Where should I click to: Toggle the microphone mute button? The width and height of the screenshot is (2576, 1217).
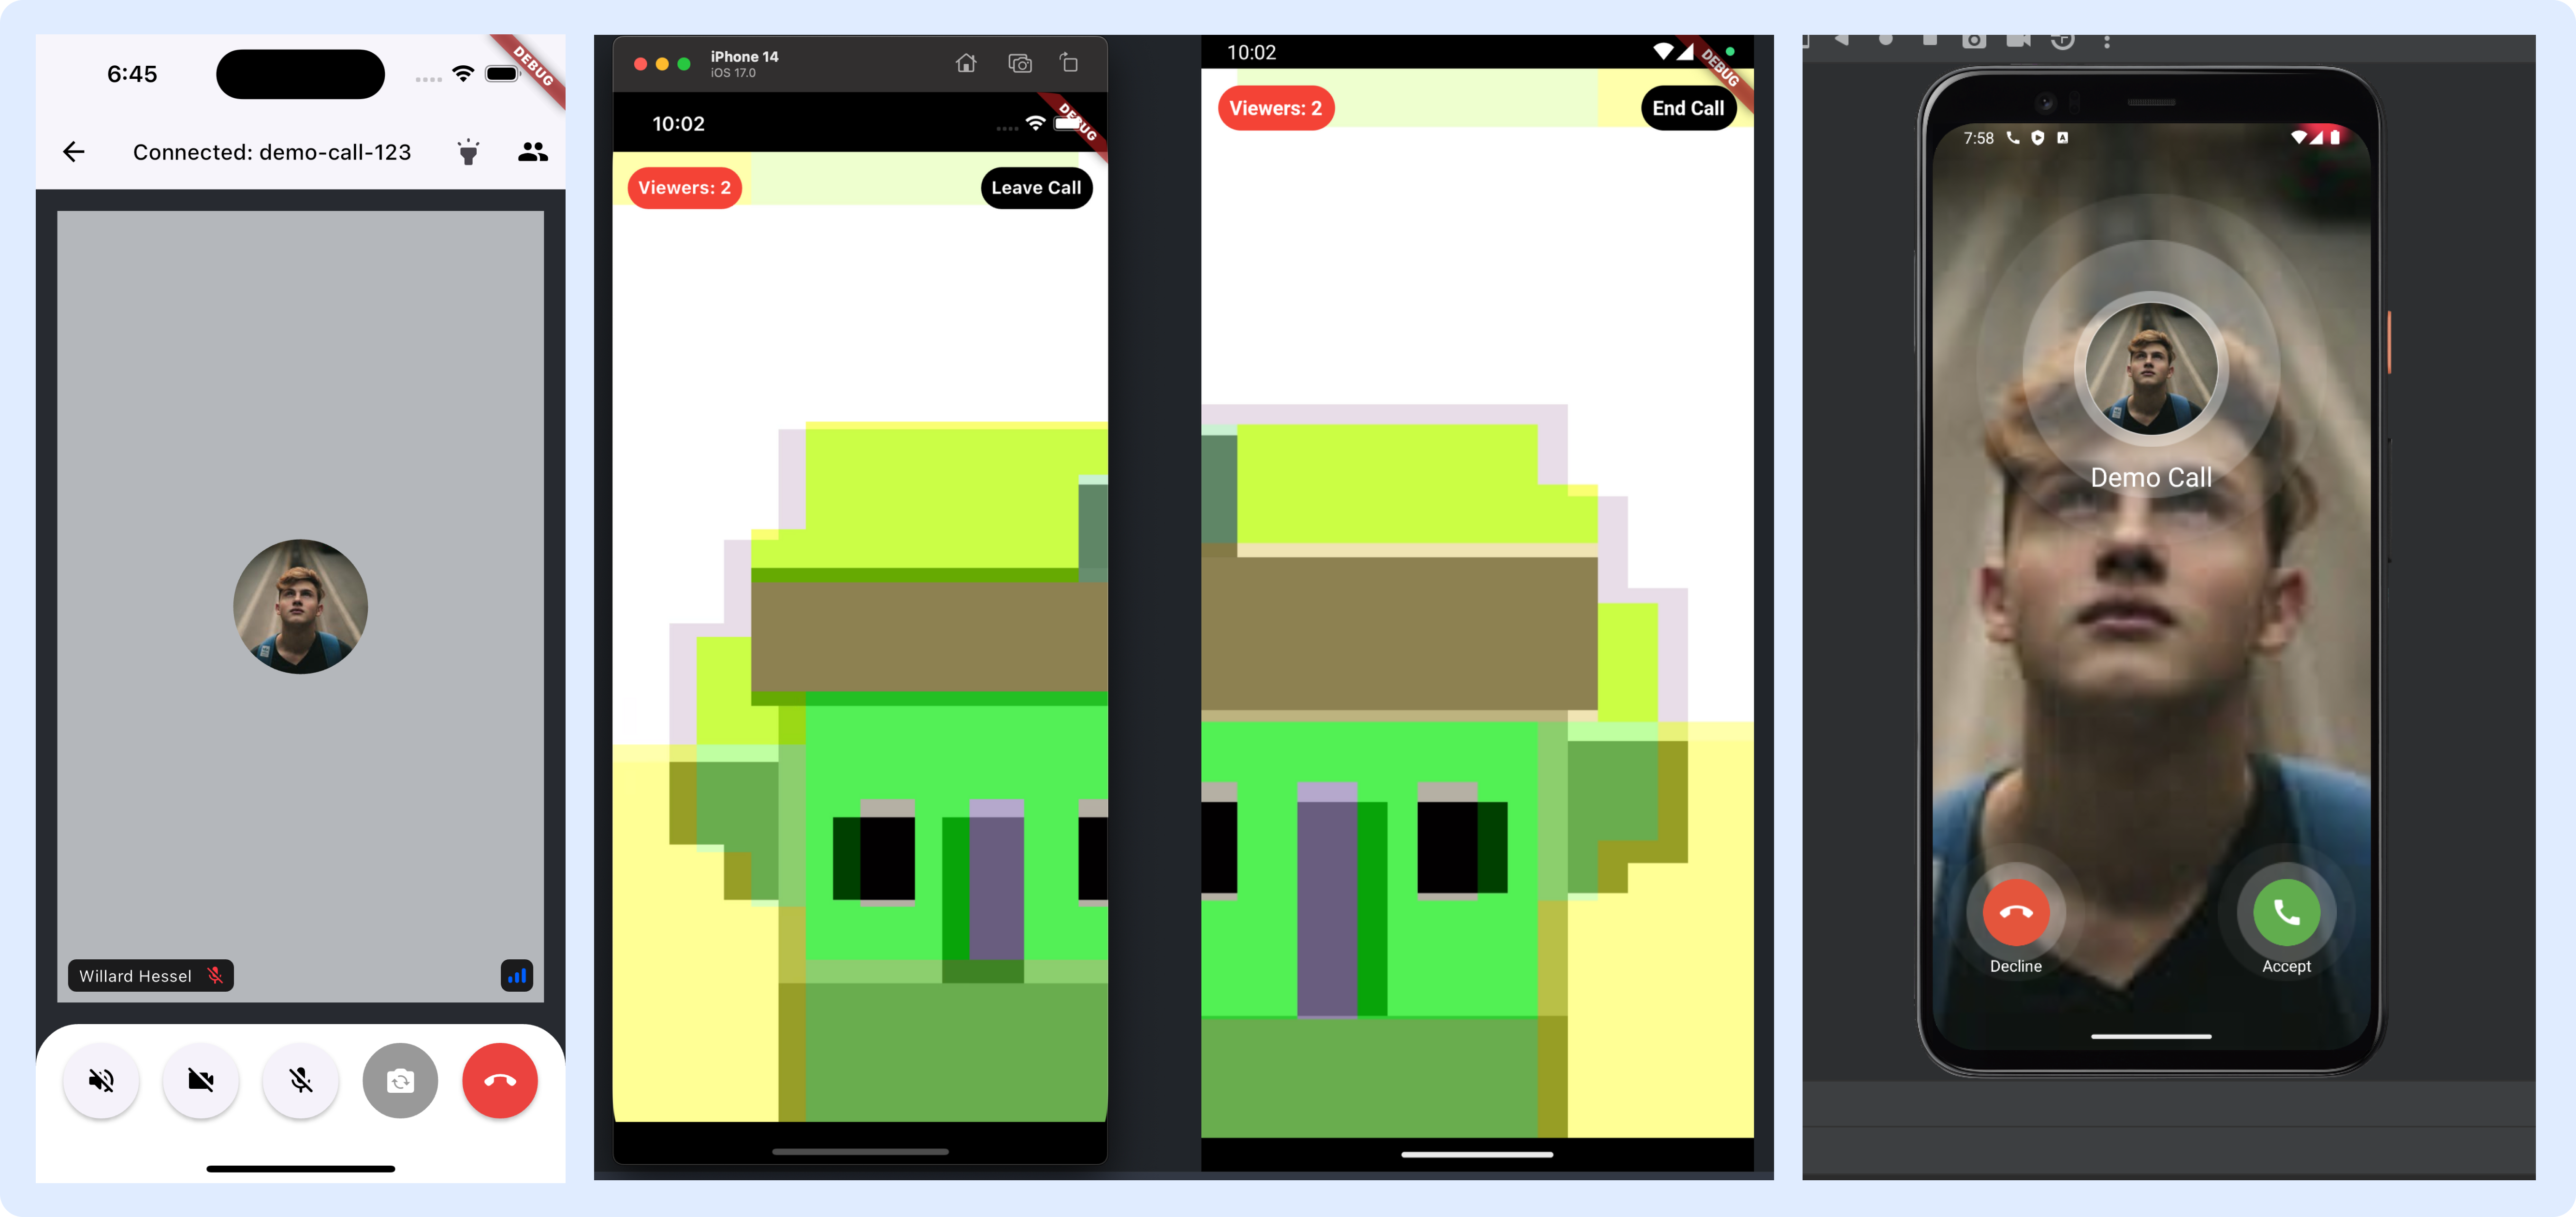coord(301,1080)
